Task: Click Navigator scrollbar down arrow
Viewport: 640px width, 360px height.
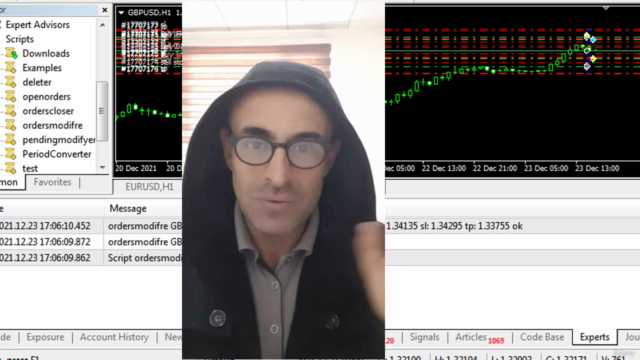Action: pyautogui.click(x=102, y=167)
